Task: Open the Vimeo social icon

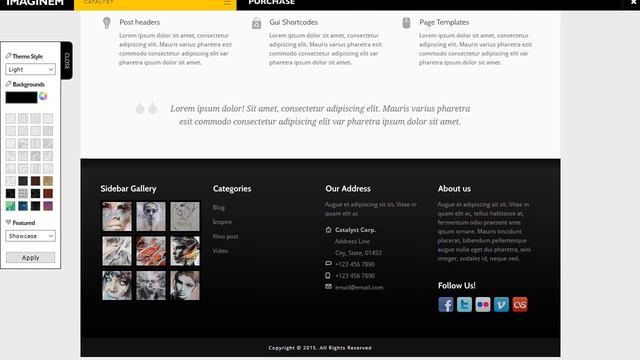Action: pyautogui.click(x=501, y=304)
